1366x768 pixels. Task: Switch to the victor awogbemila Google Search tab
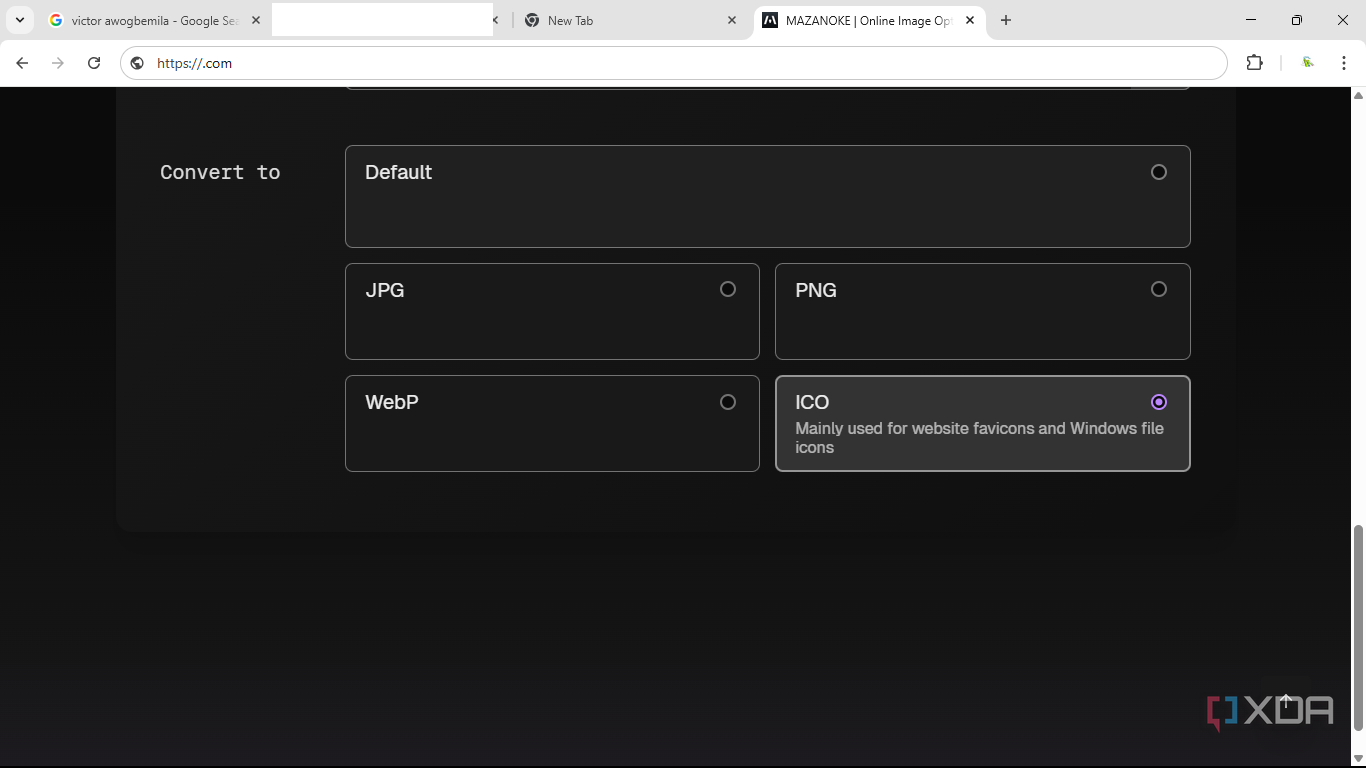pyautogui.click(x=155, y=20)
